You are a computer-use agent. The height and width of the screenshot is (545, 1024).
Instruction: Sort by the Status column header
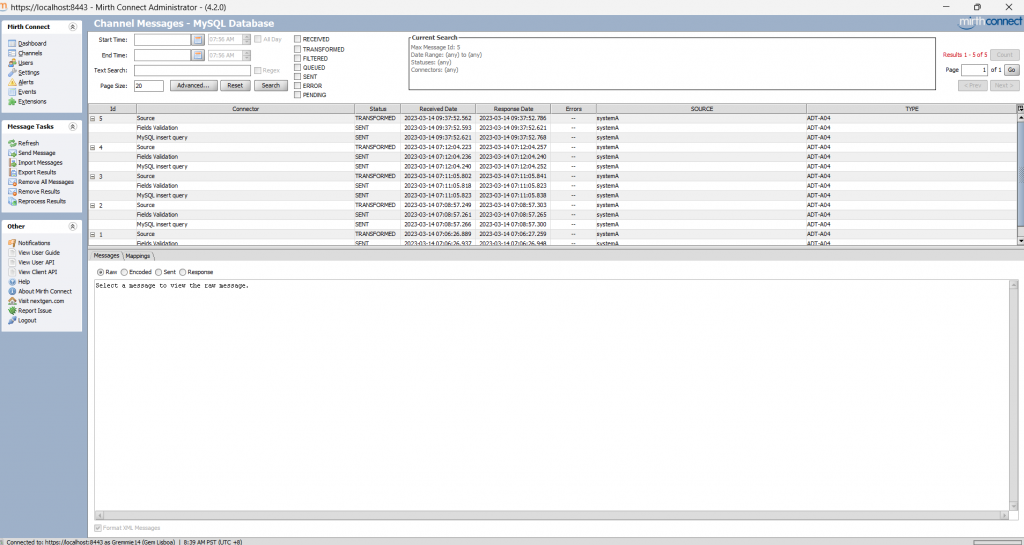(377, 109)
